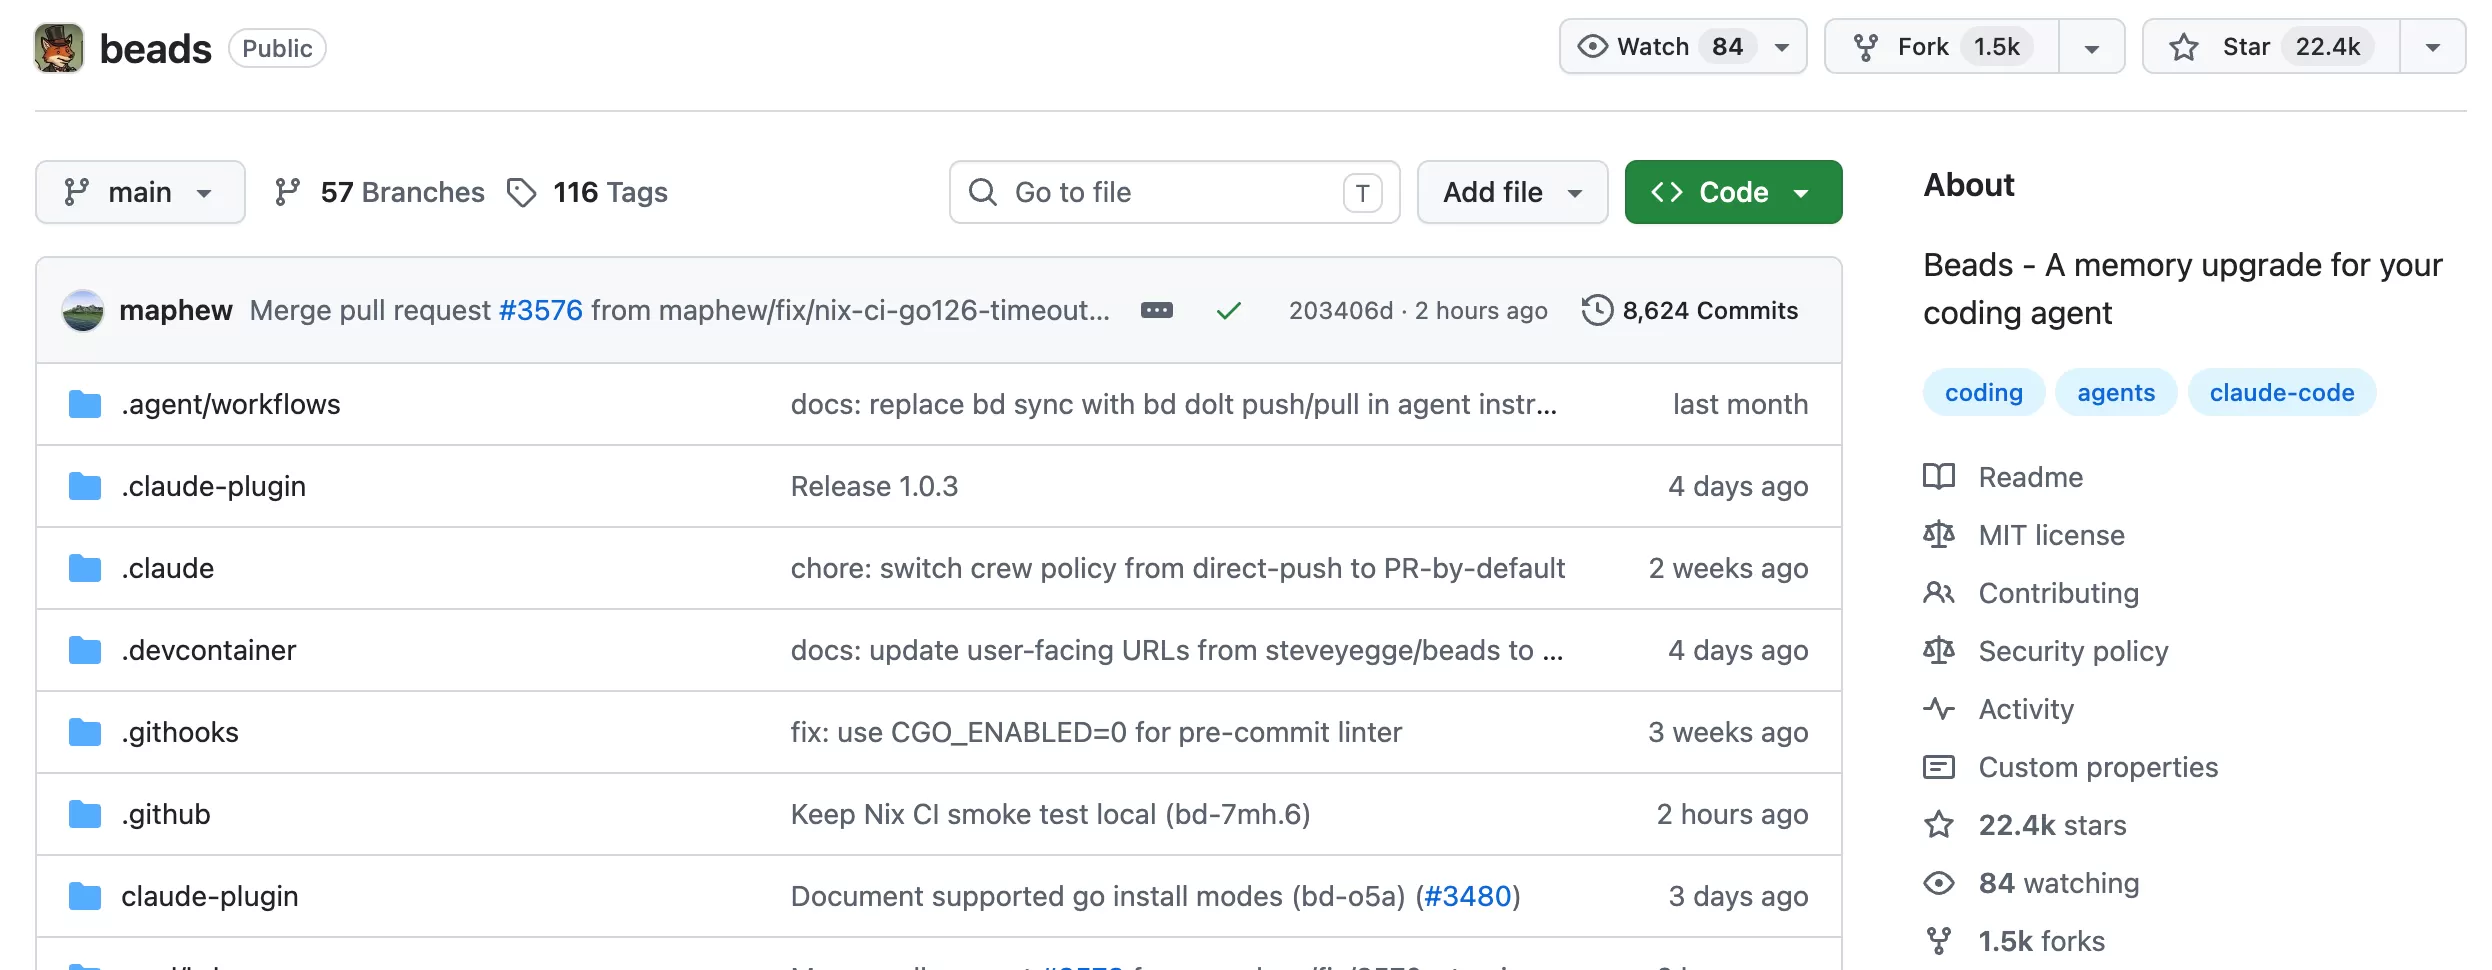This screenshot has width=2492, height=970.
Task: Select the claude-code topic tag
Action: [x=2282, y=393]
